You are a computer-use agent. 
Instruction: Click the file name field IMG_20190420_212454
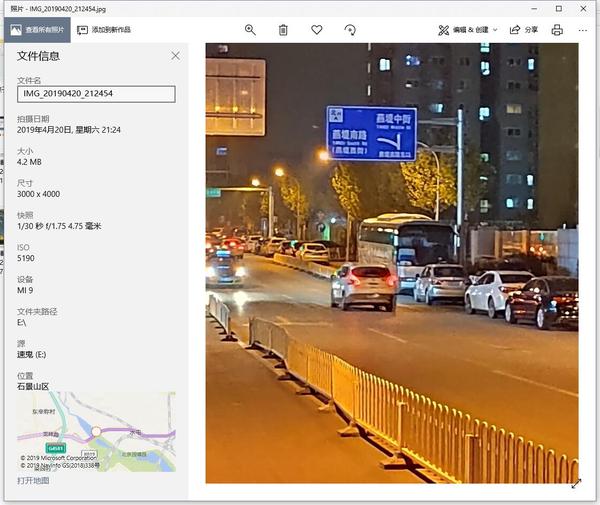tap(96, 94)
